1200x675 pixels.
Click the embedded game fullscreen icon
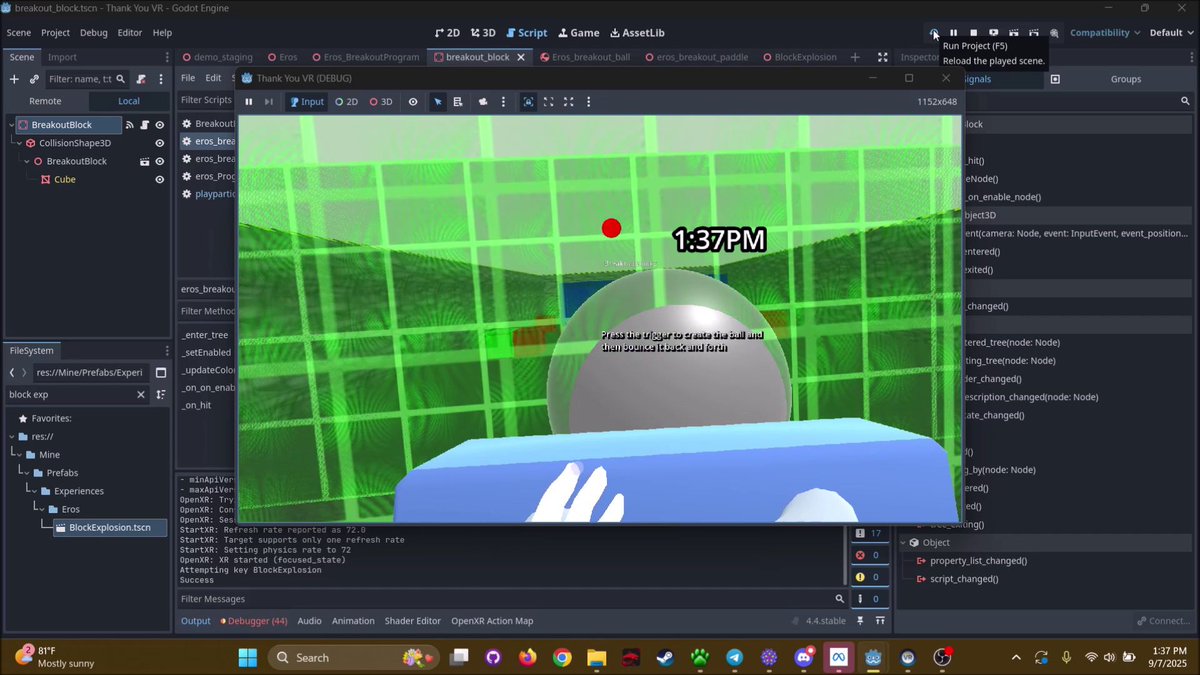(x=548, y=101)
